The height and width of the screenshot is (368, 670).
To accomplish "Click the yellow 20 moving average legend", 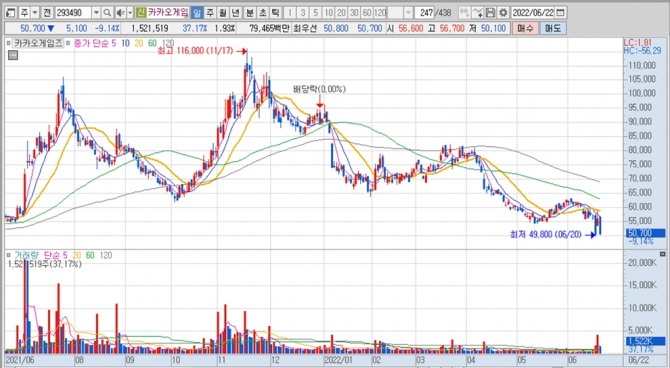I will pyautogui.click(x=138, y=43).
